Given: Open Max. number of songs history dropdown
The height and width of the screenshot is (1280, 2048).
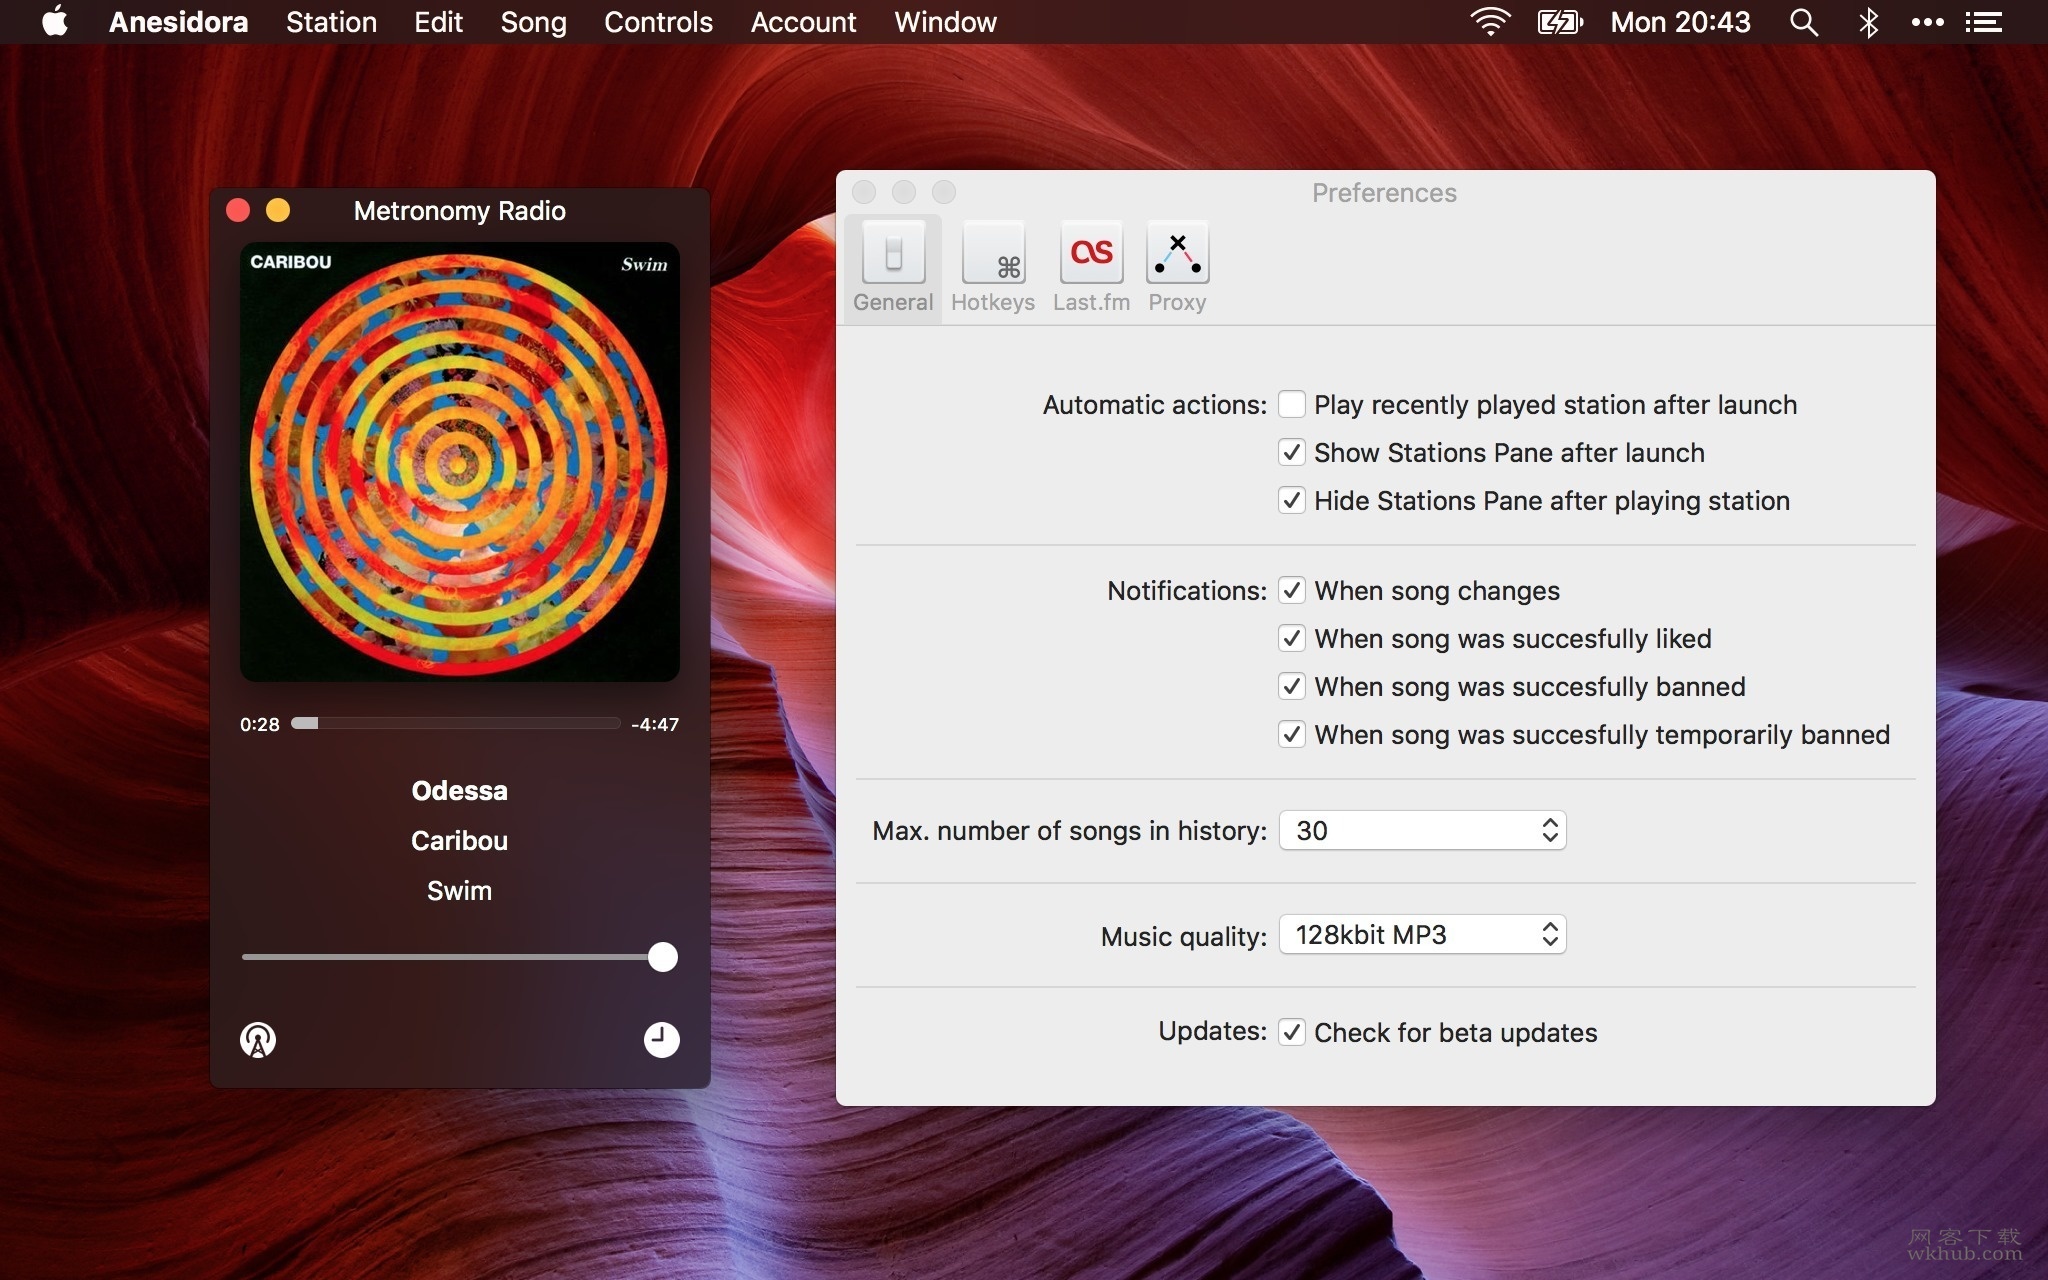Looking at the screenshot, I should [x=1422, y=830].
